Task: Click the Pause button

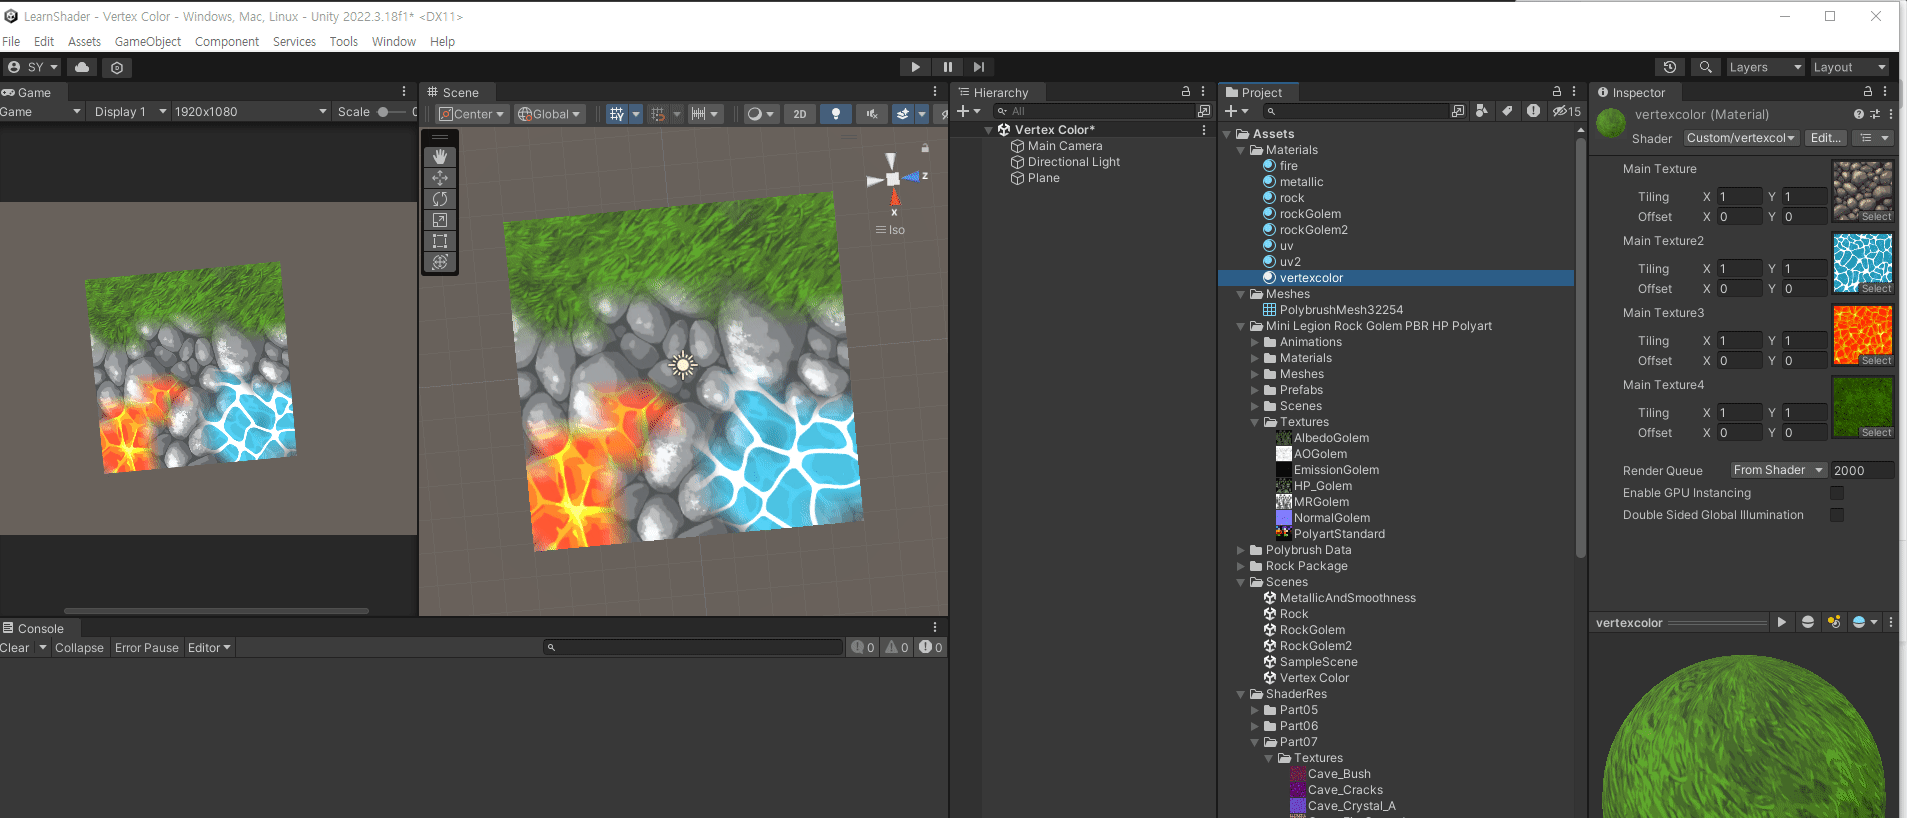Action: point(947,67)
